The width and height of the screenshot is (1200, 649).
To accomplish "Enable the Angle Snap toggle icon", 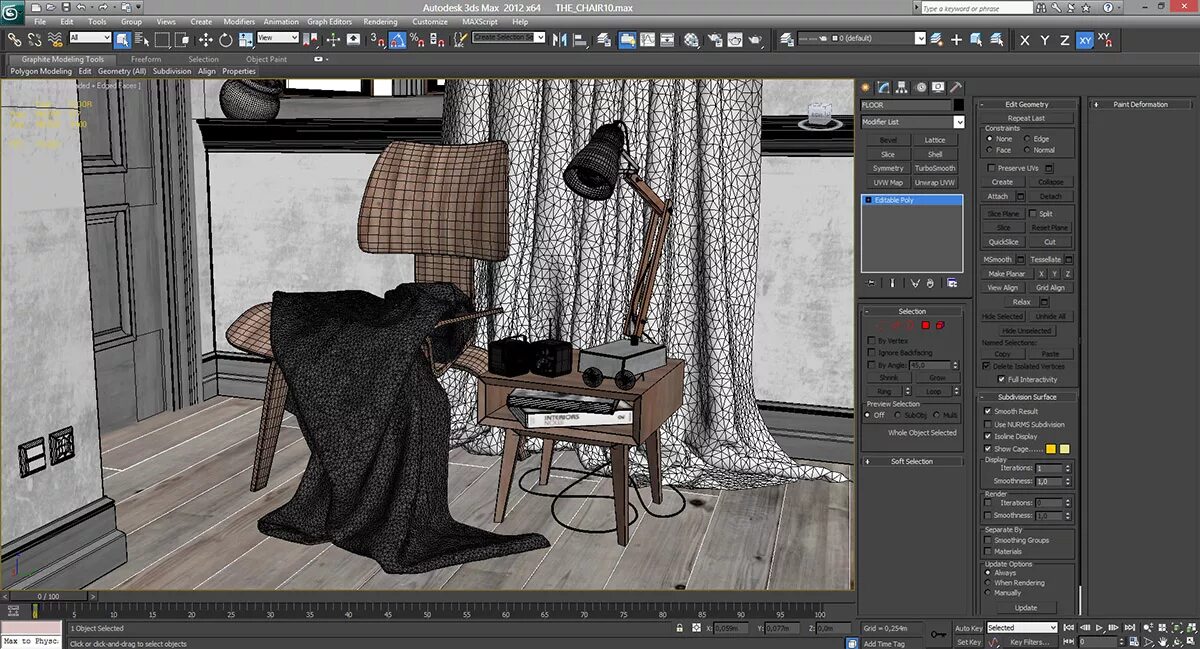I will coord(397,40).
